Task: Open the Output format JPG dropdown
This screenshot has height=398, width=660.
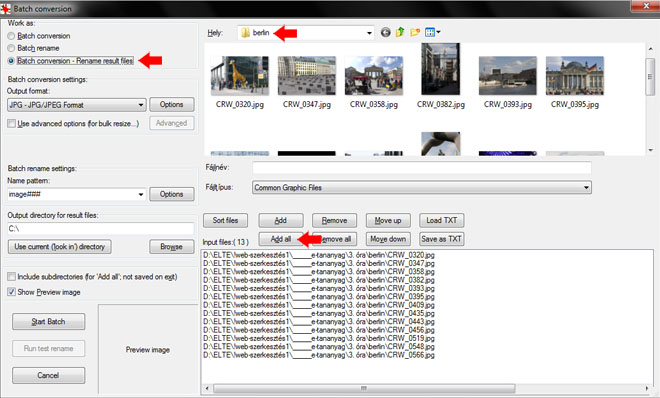Action: click(x=76, y=105)
